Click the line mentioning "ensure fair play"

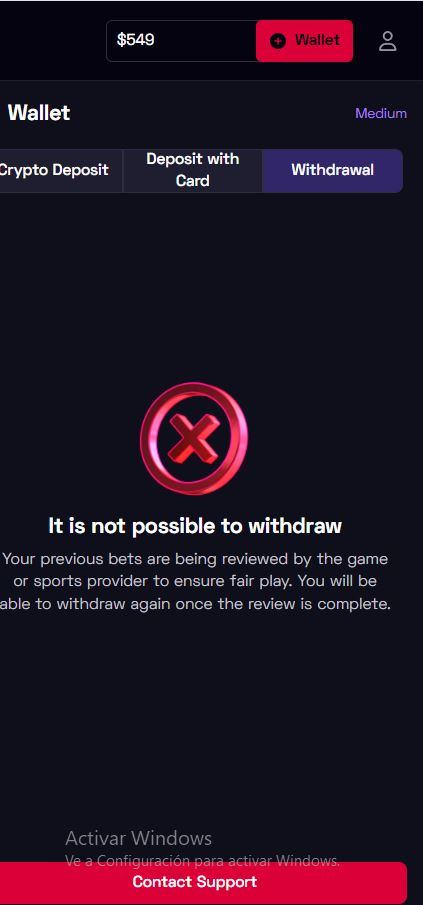195,581
